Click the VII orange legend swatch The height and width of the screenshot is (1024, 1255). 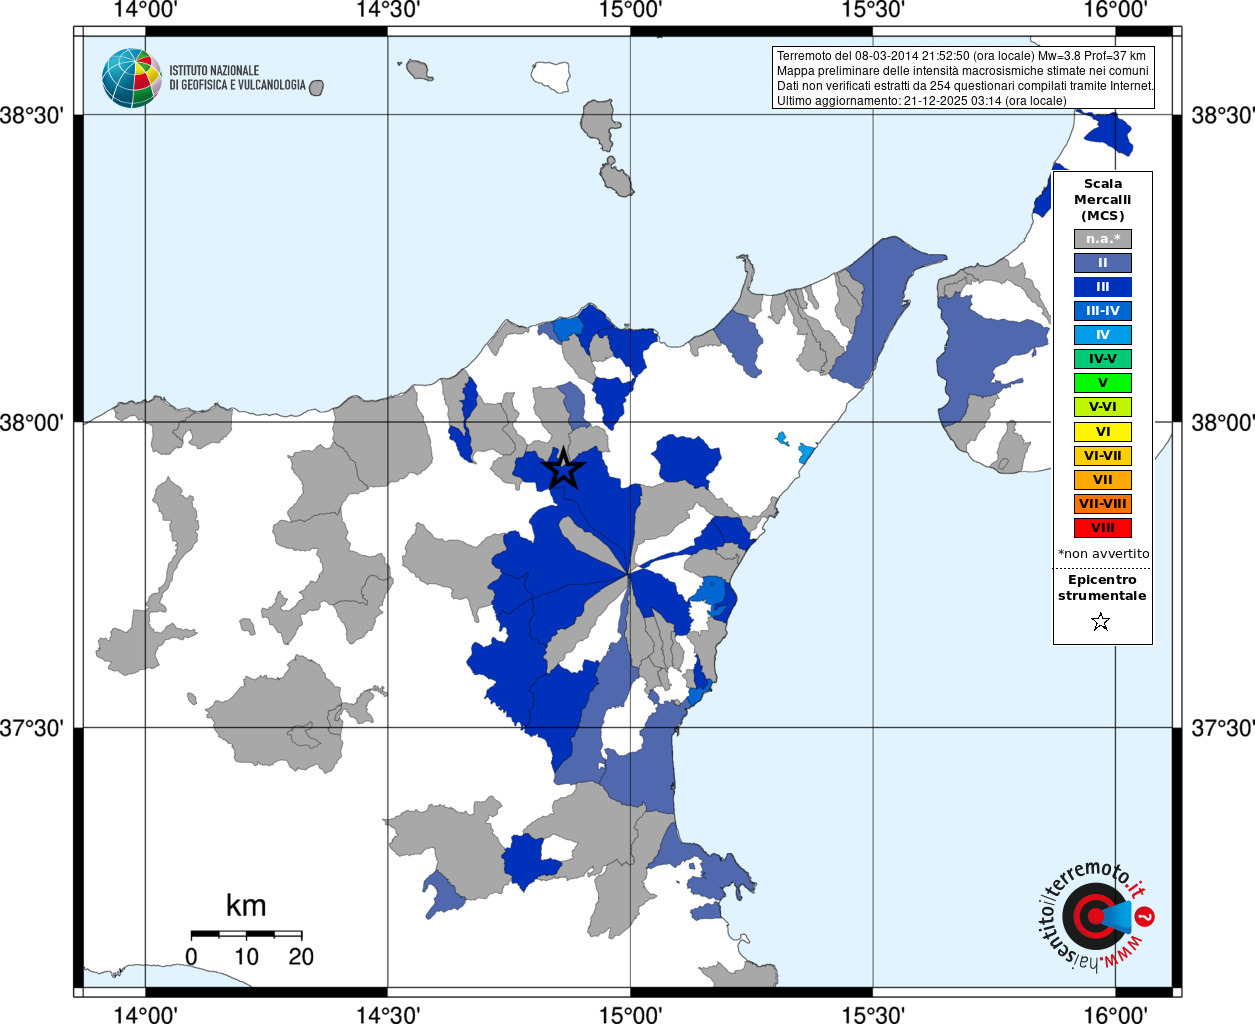coord(1103,480)
